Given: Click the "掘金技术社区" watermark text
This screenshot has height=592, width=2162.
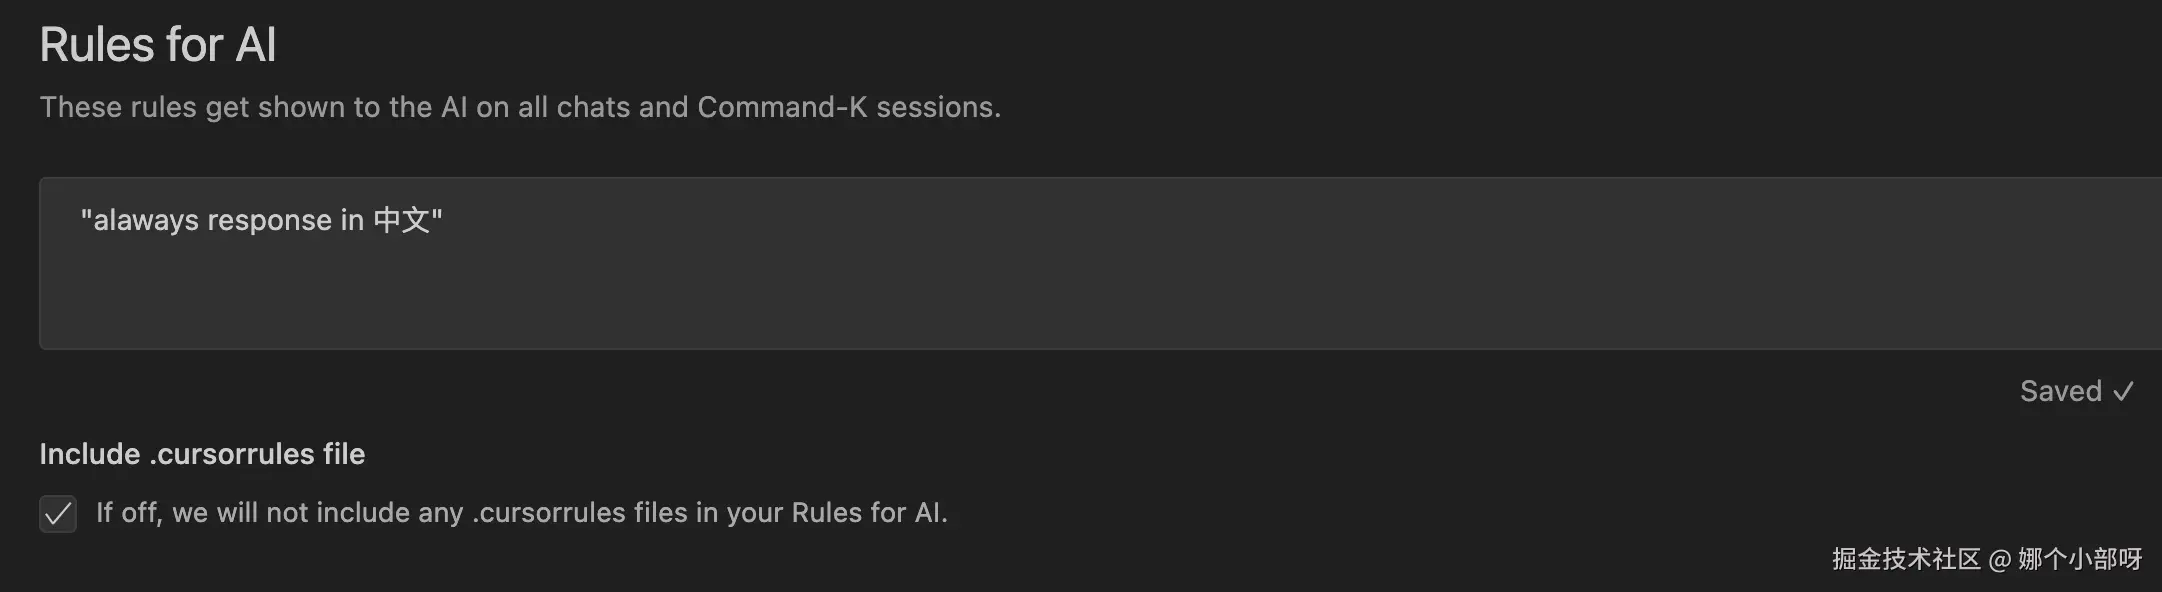Looking at the screenshot, I should click(1906, 559).
